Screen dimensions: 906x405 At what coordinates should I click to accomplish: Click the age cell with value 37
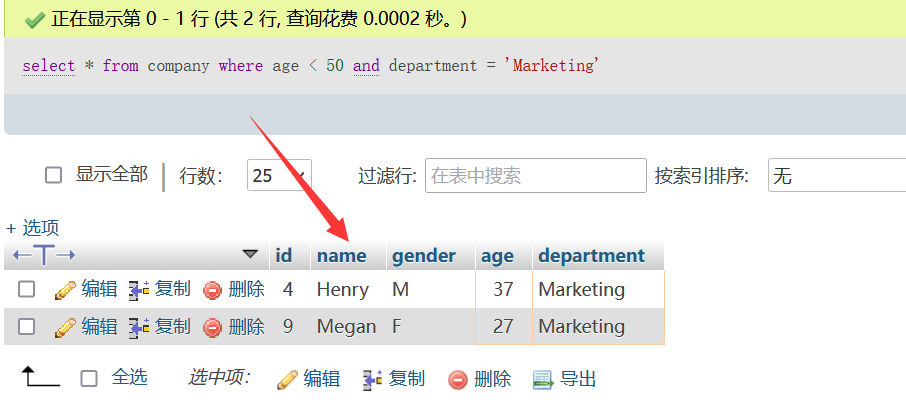pyautogui.click(x=504, y=289)
